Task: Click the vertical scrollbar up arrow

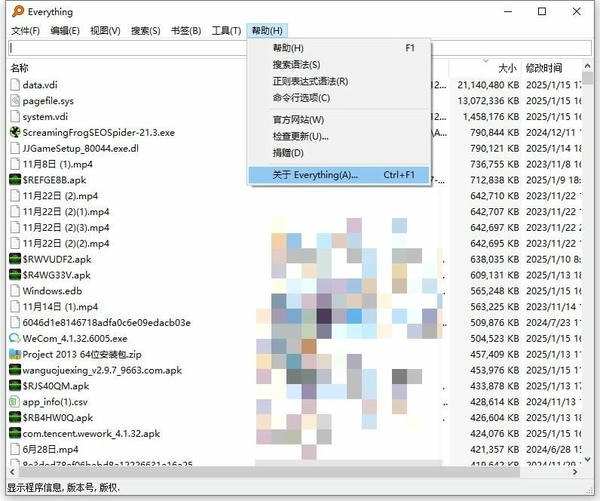Action: pyautogui.click(x=587, y=66)
